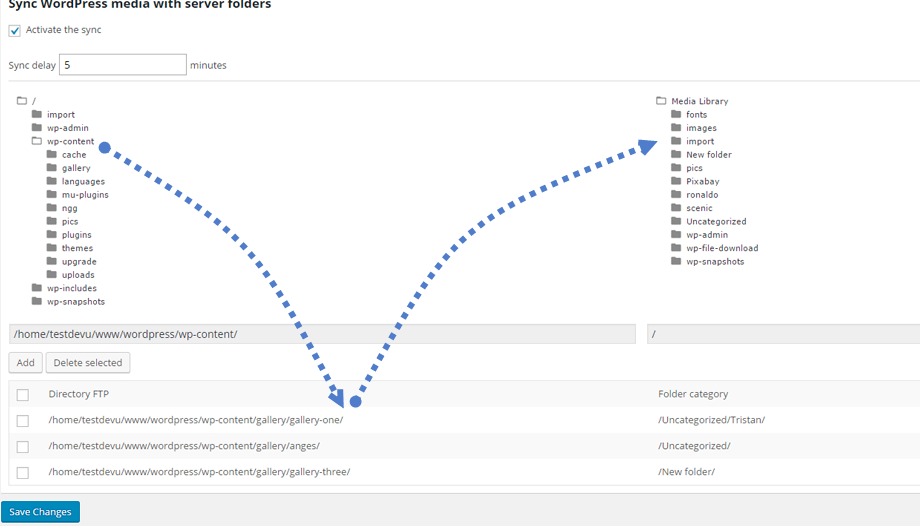Click the cache folder icon
Viewport: 920px width, 526px height.
52,154
